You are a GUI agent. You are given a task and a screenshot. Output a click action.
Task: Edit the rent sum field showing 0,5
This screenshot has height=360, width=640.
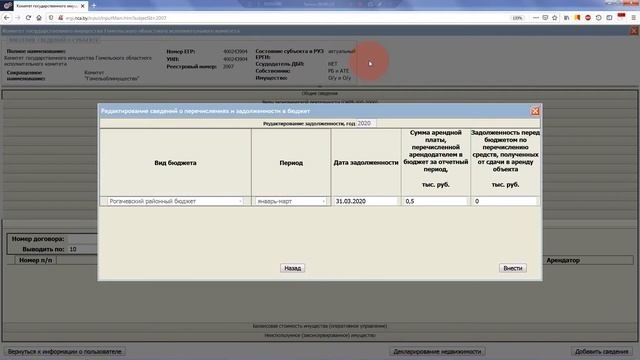point(436,201)
